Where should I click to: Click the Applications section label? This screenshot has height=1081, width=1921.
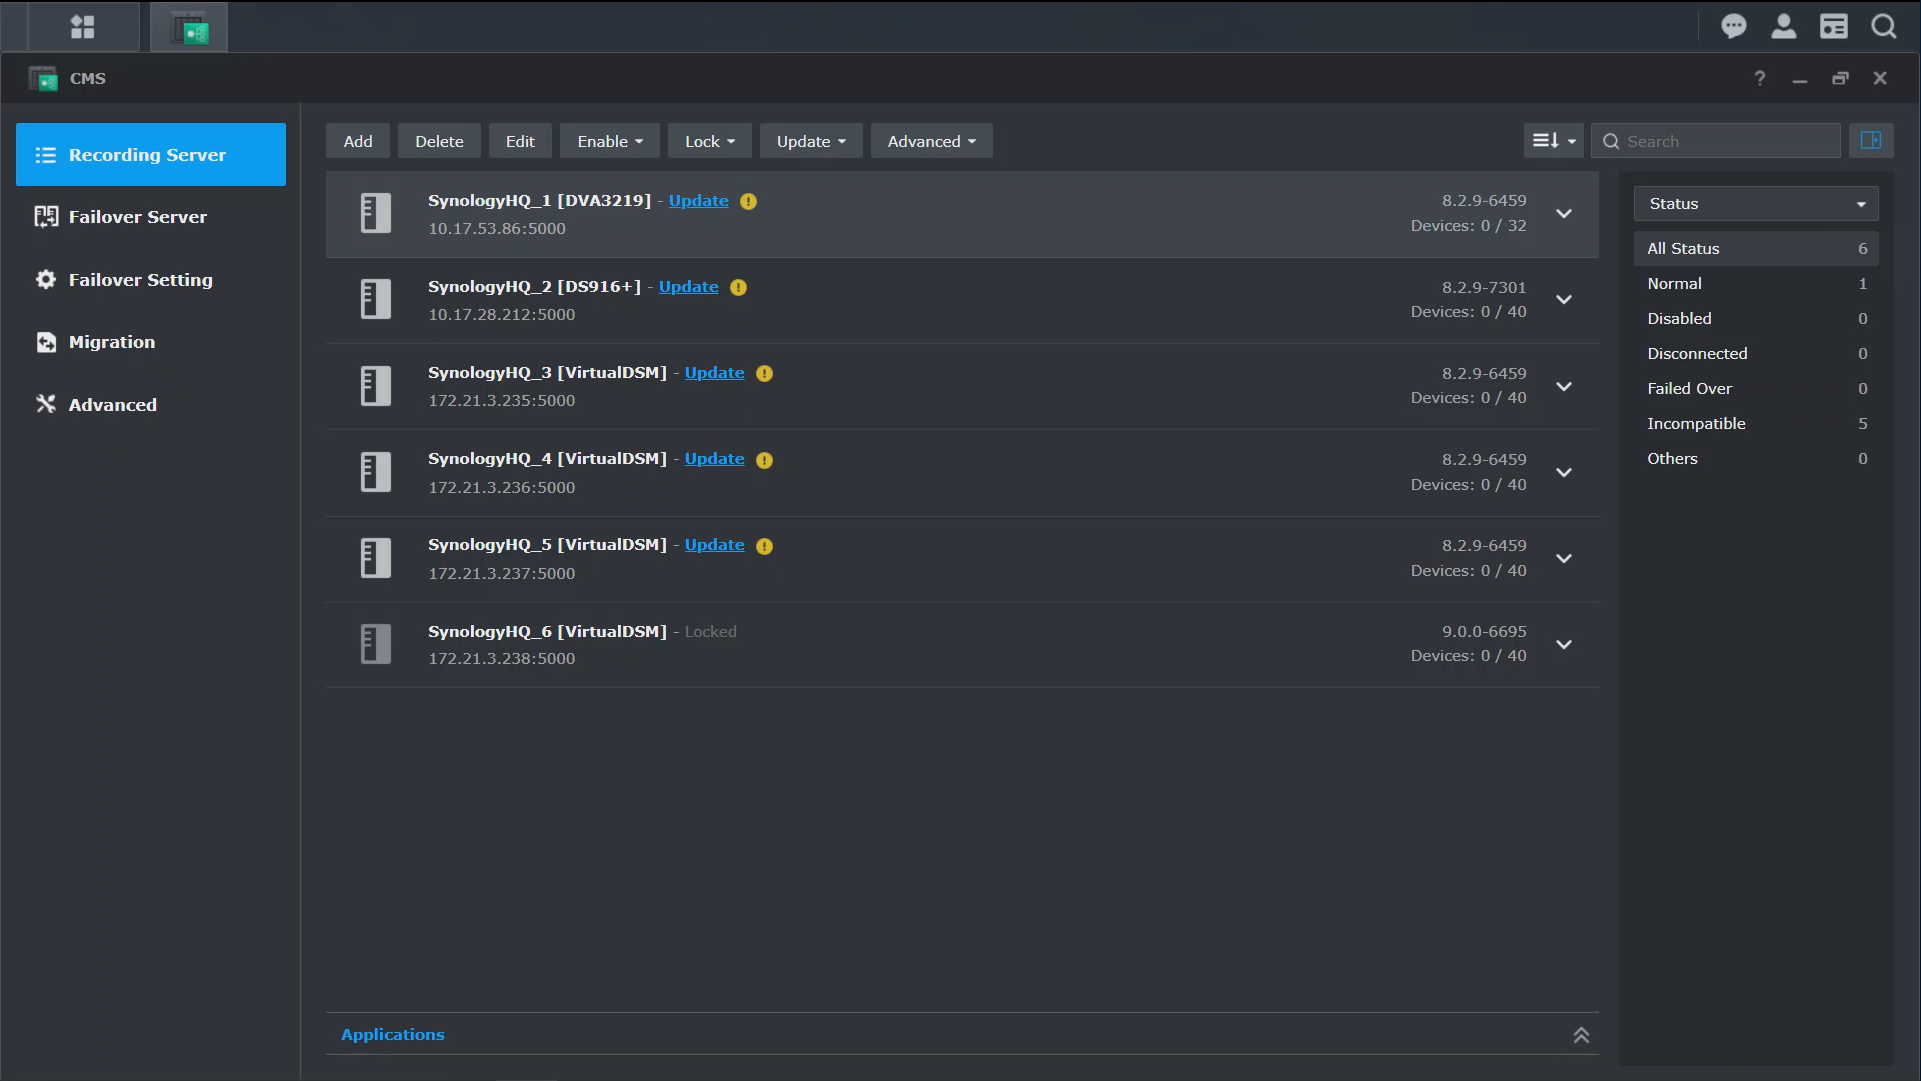392,1034
